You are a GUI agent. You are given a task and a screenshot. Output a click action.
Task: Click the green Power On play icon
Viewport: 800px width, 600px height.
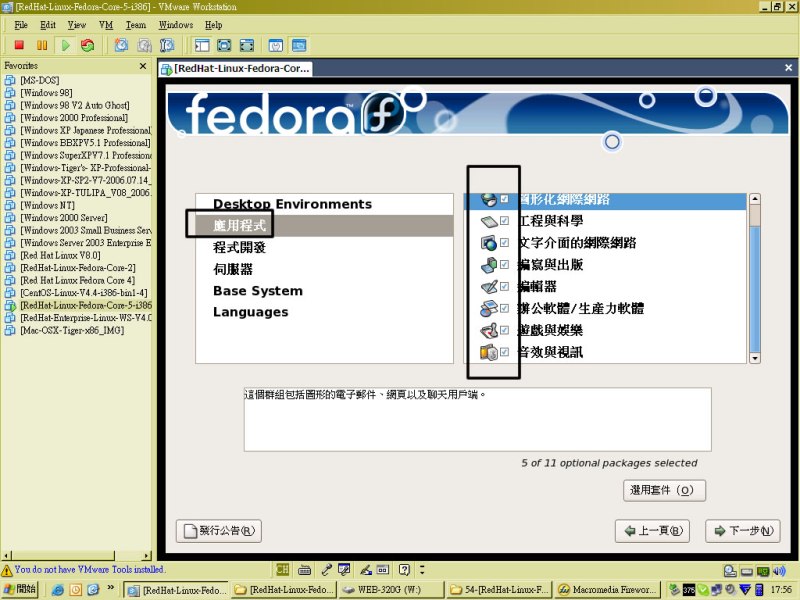(x=65, y=45)
